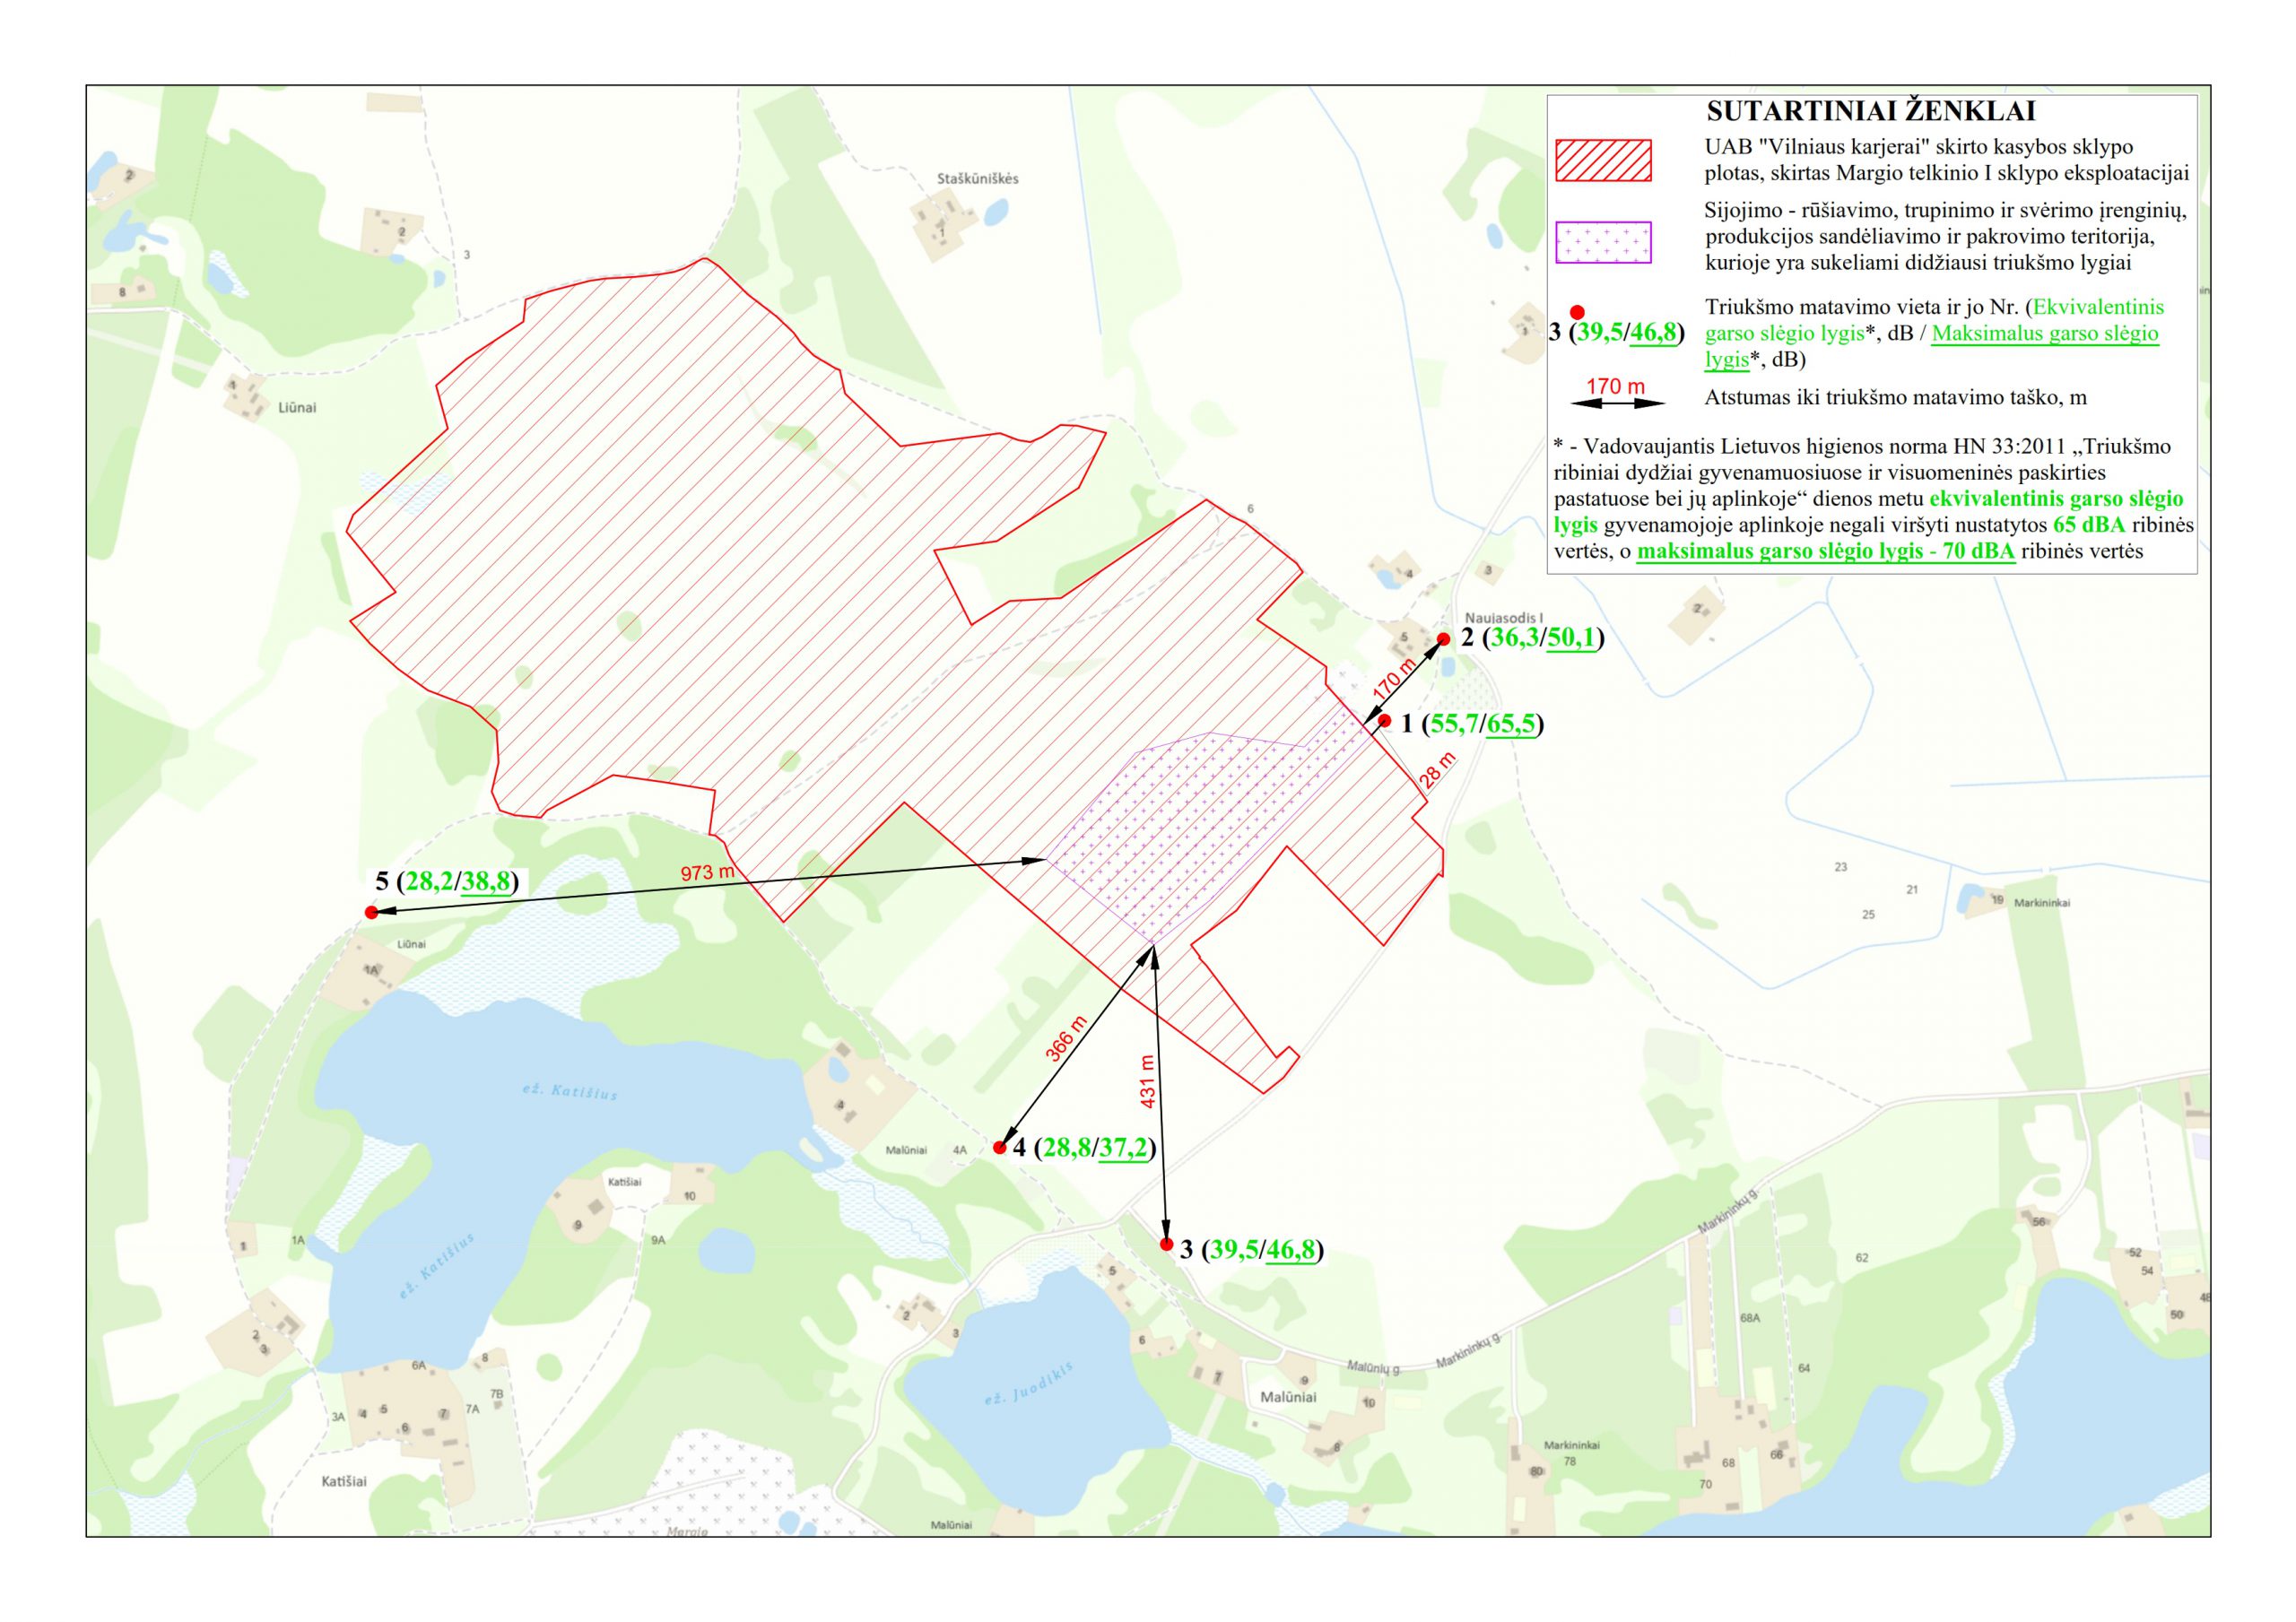Screen dimensions: 2296x1622
Task: Click red measurement point number 5
Action: coord(371,912)
